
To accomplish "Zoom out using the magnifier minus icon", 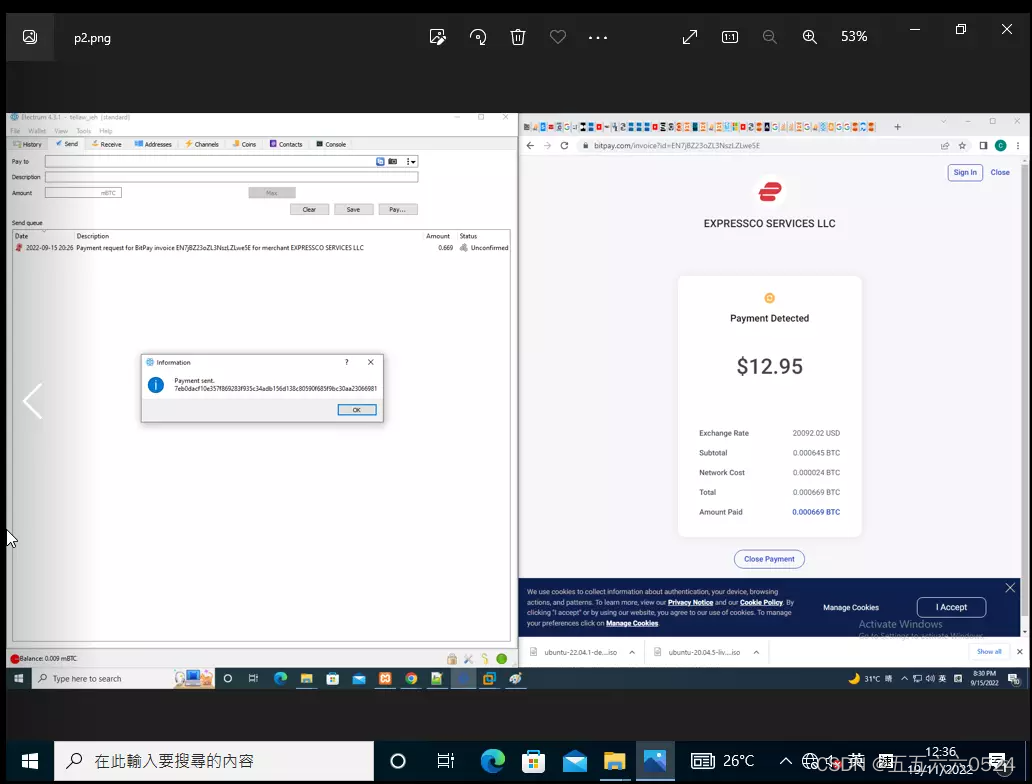I will tap(770, 37).
